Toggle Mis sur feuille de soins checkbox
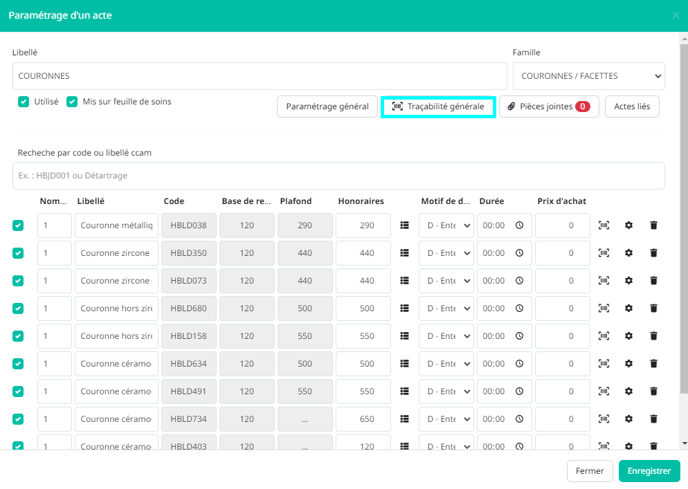The width and height of the screenshot is (688, 489). (72, 102)
